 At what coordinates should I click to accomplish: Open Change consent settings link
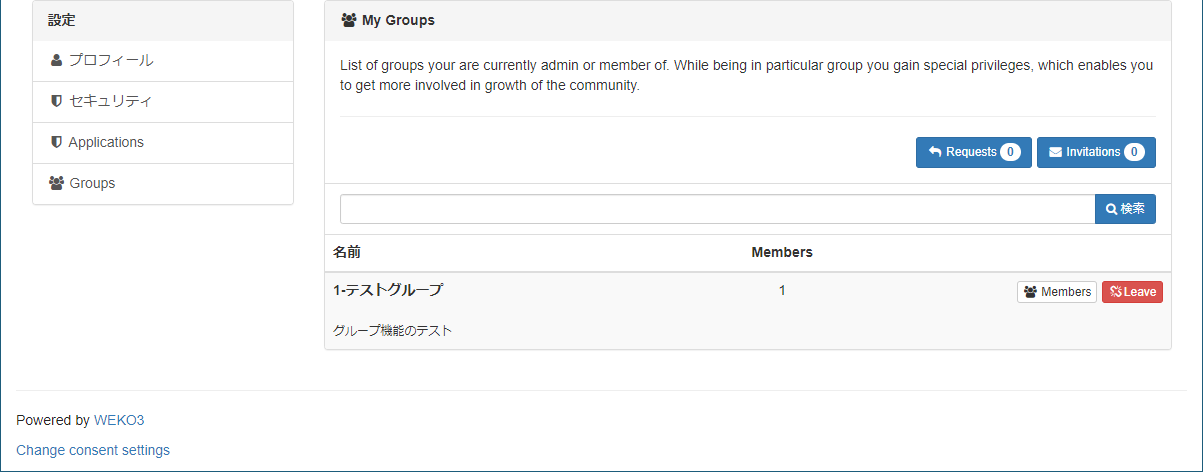click(x=93, y=450)
